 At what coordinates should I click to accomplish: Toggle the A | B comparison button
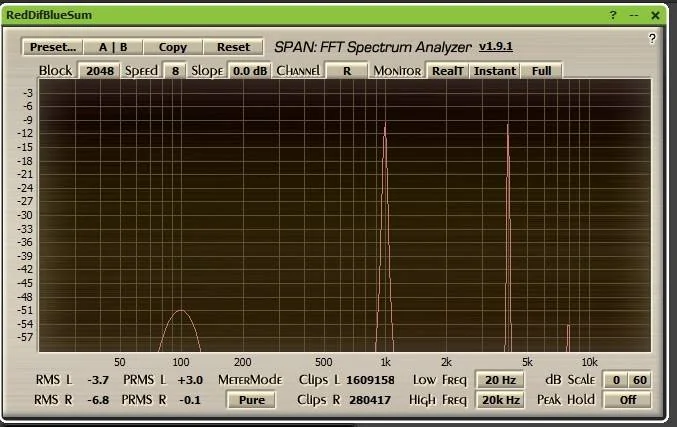pos(113,47)
